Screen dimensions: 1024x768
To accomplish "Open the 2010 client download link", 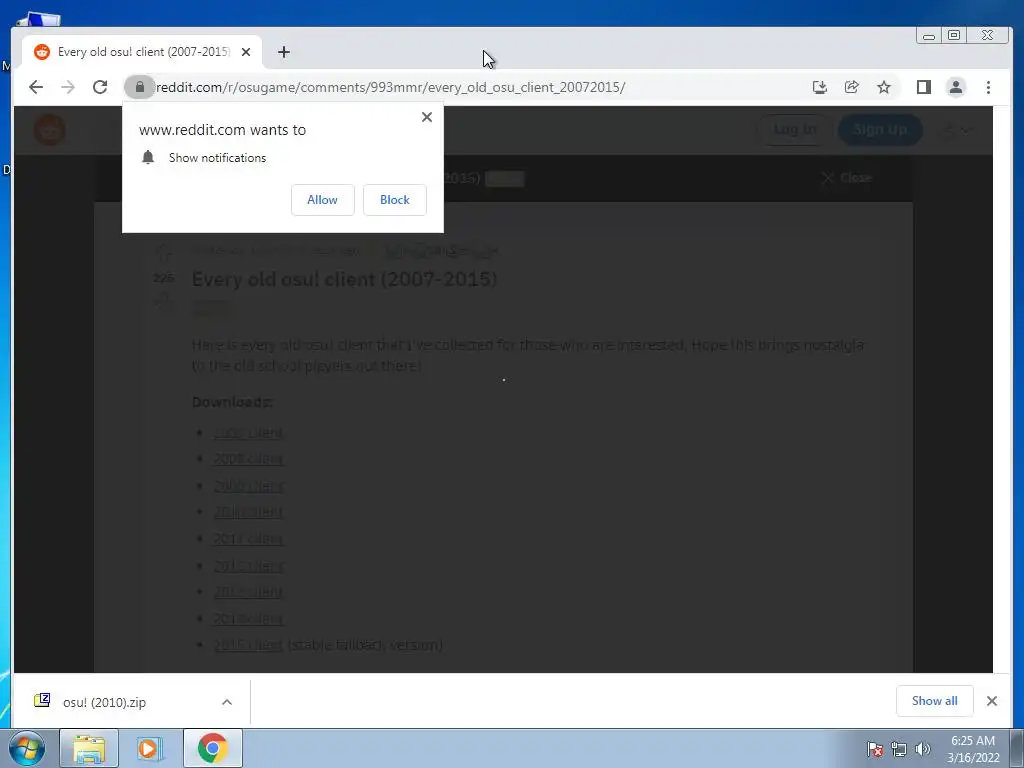I will (x=248, y=511).
